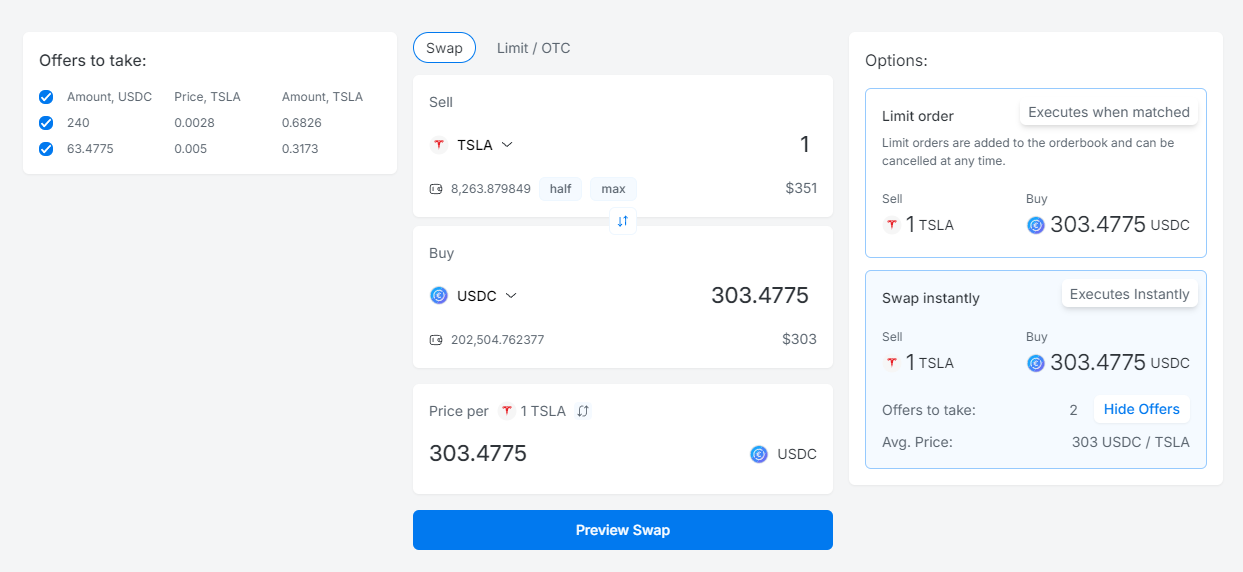Click the wallet icon next to TSLA balance
The width and height of the screenshot is (1243, 572).
pos(436,189)
